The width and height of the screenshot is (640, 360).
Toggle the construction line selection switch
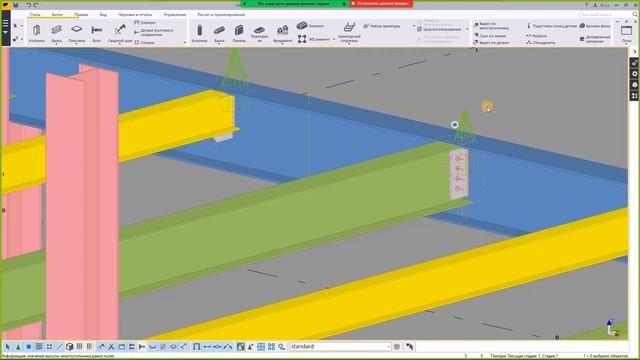[x=60, y=347]
